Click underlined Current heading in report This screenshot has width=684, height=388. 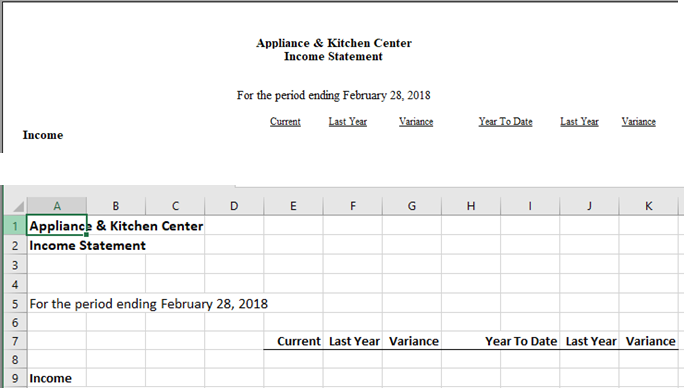pos(285,122)
